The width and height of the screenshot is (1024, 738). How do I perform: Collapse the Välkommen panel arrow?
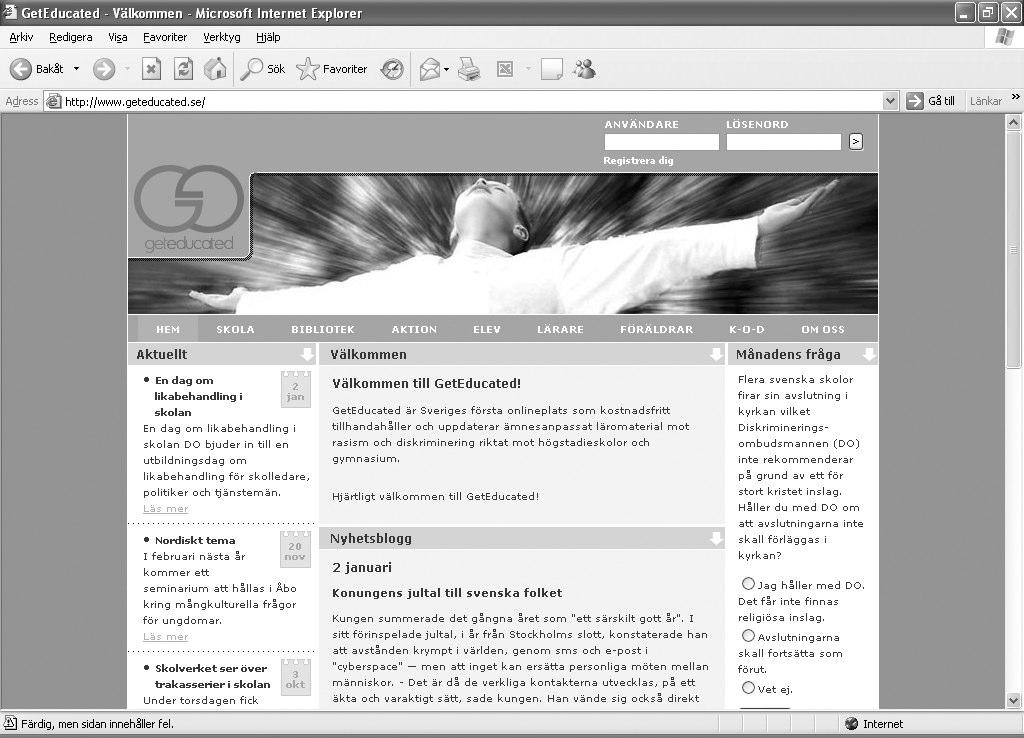tap(716, 354)
